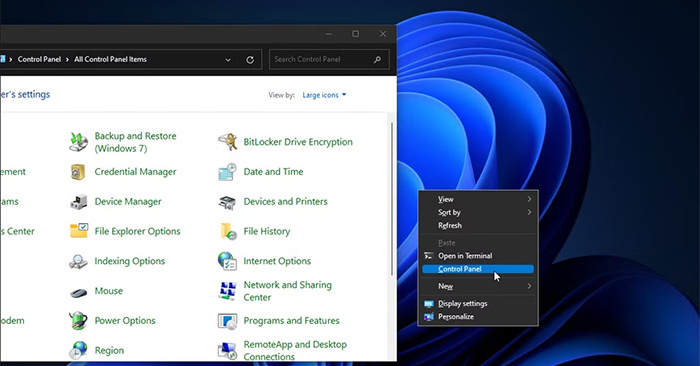Click the Network and Sharing Center icon
The image size is (700, 366).
pos(227,291)
